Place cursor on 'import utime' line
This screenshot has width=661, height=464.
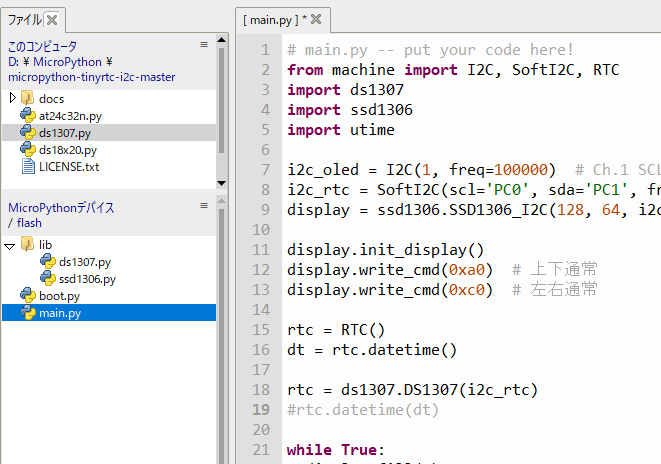pos(341,130)
